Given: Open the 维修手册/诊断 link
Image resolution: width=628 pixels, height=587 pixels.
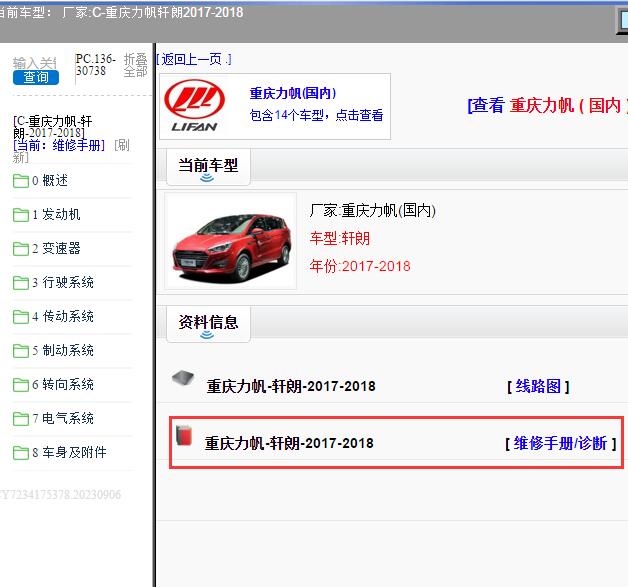Looking at the screenshot, I should tap(560, 444).
